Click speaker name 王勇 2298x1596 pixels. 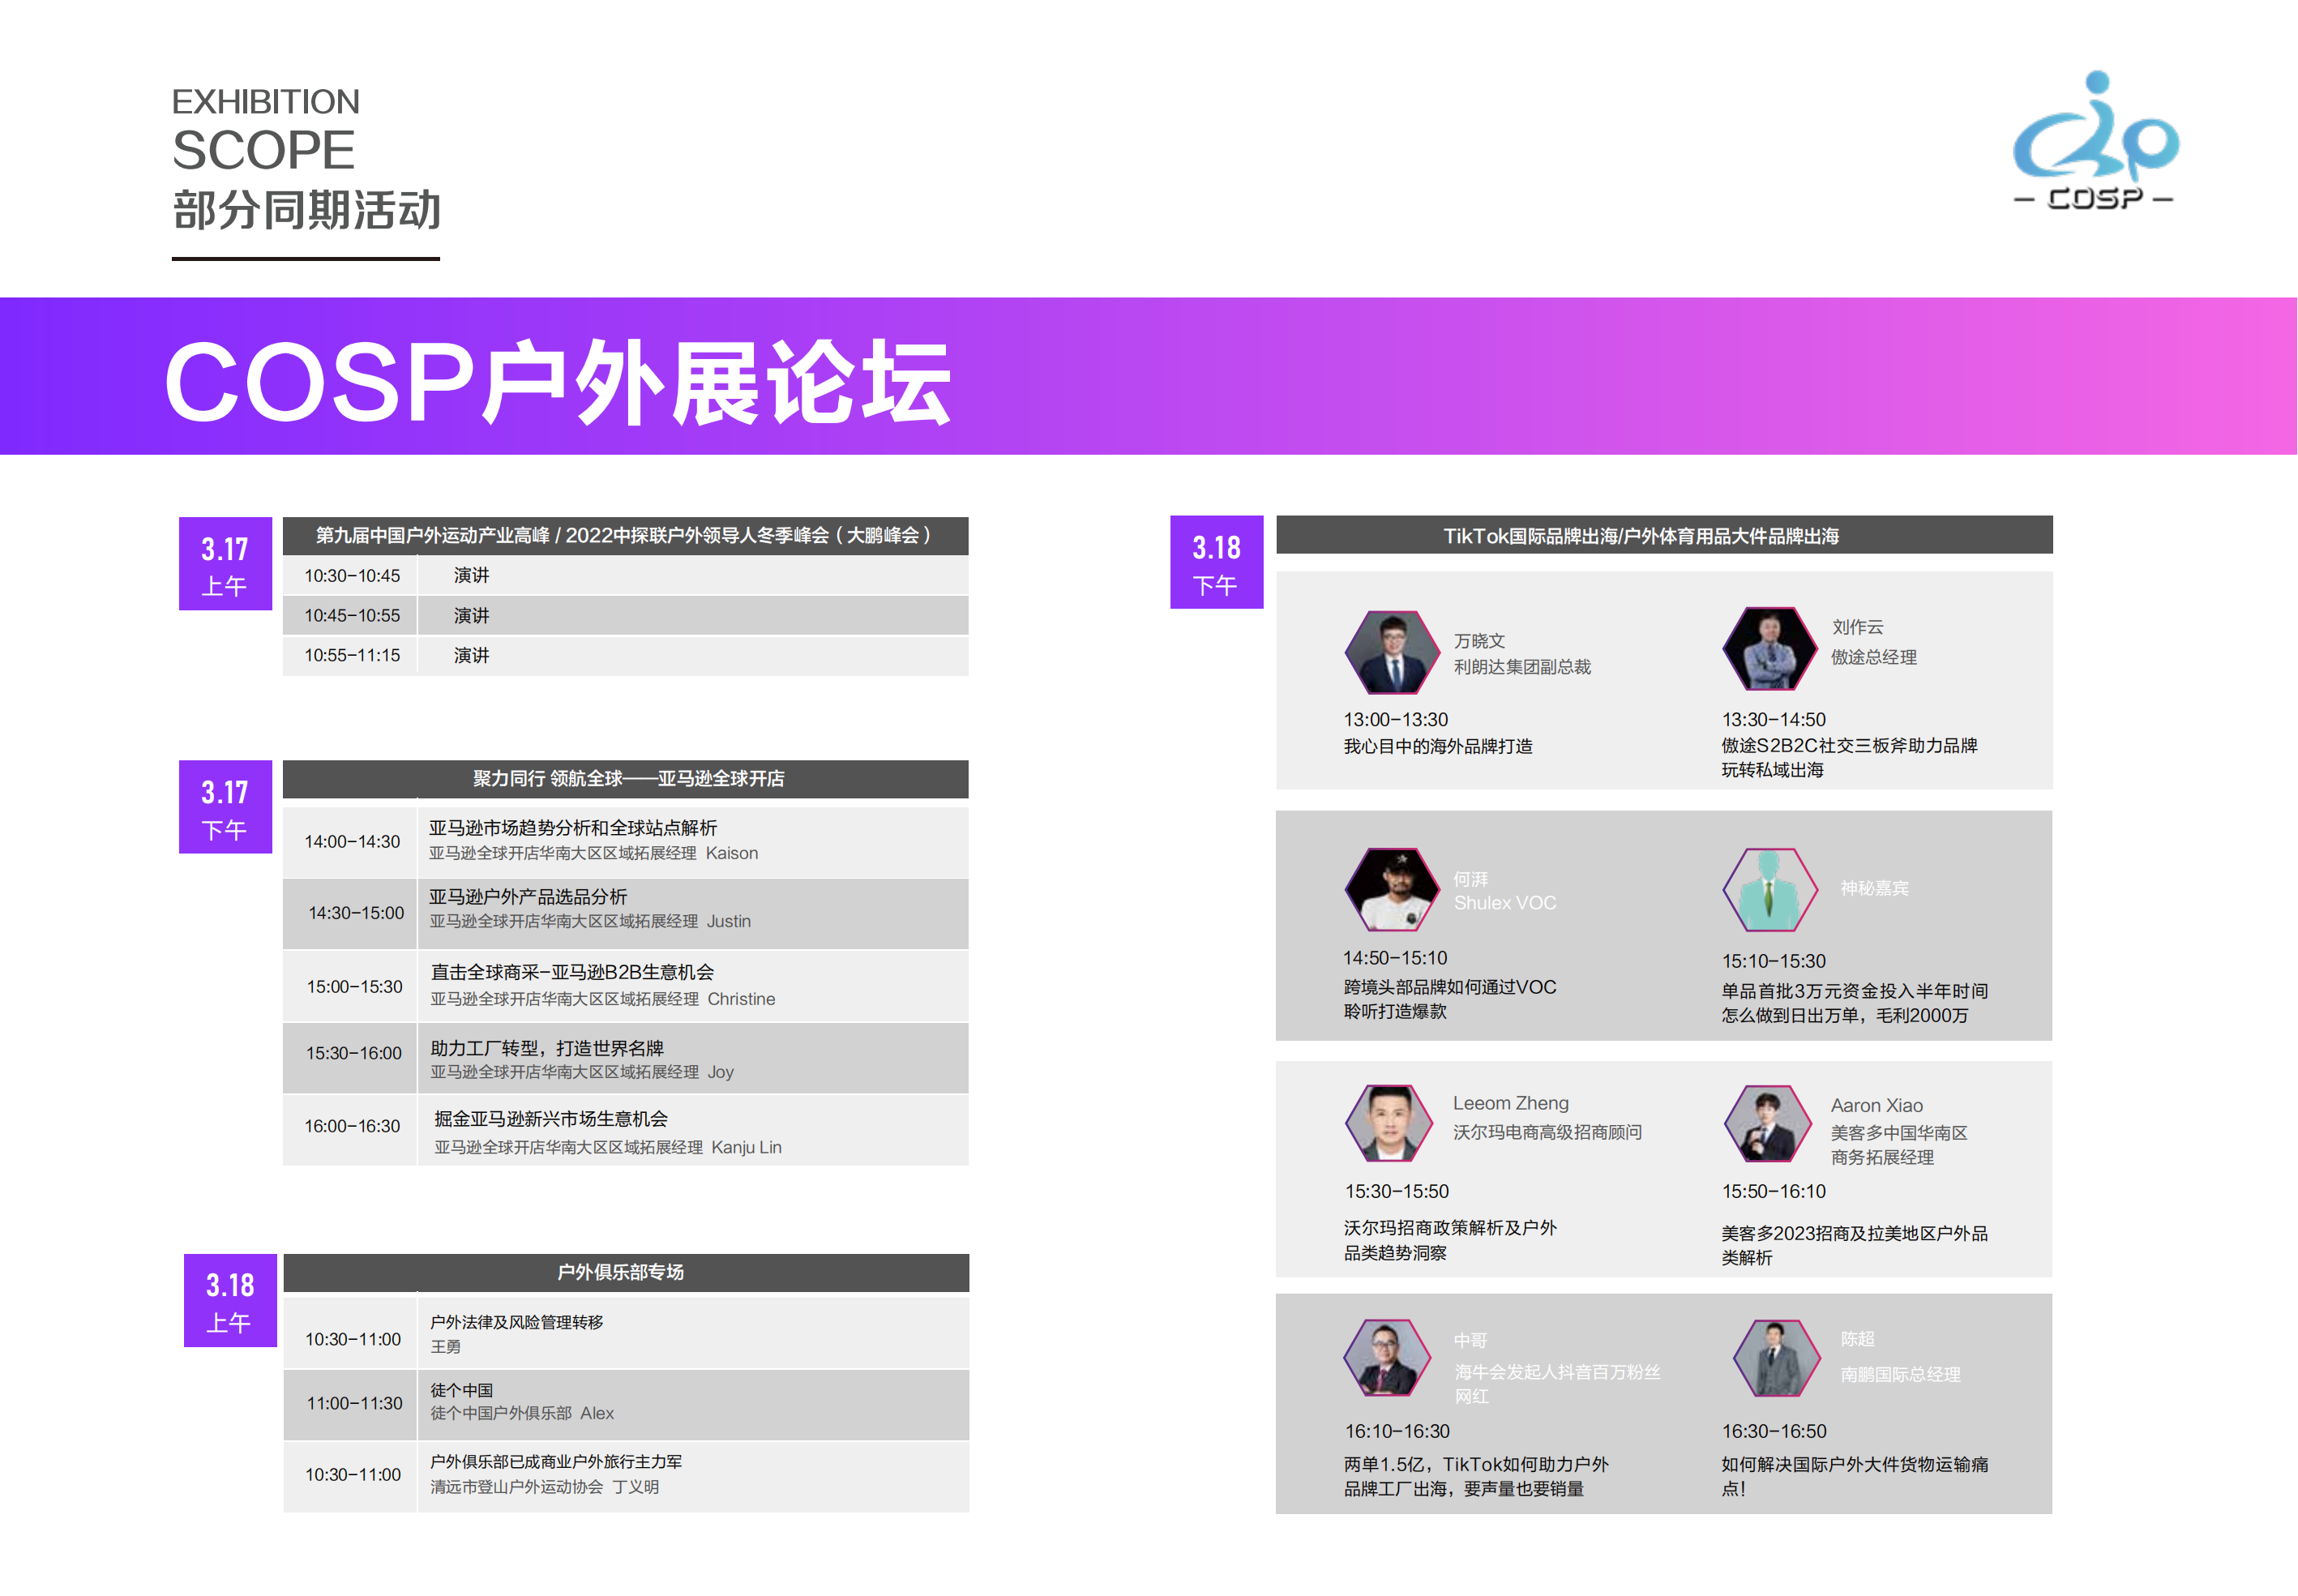point(445,1347)
